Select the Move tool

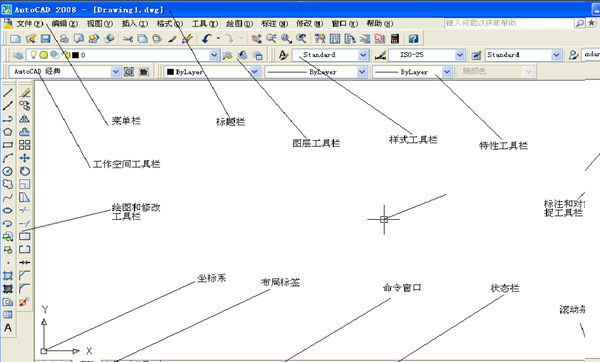[25, 158]
